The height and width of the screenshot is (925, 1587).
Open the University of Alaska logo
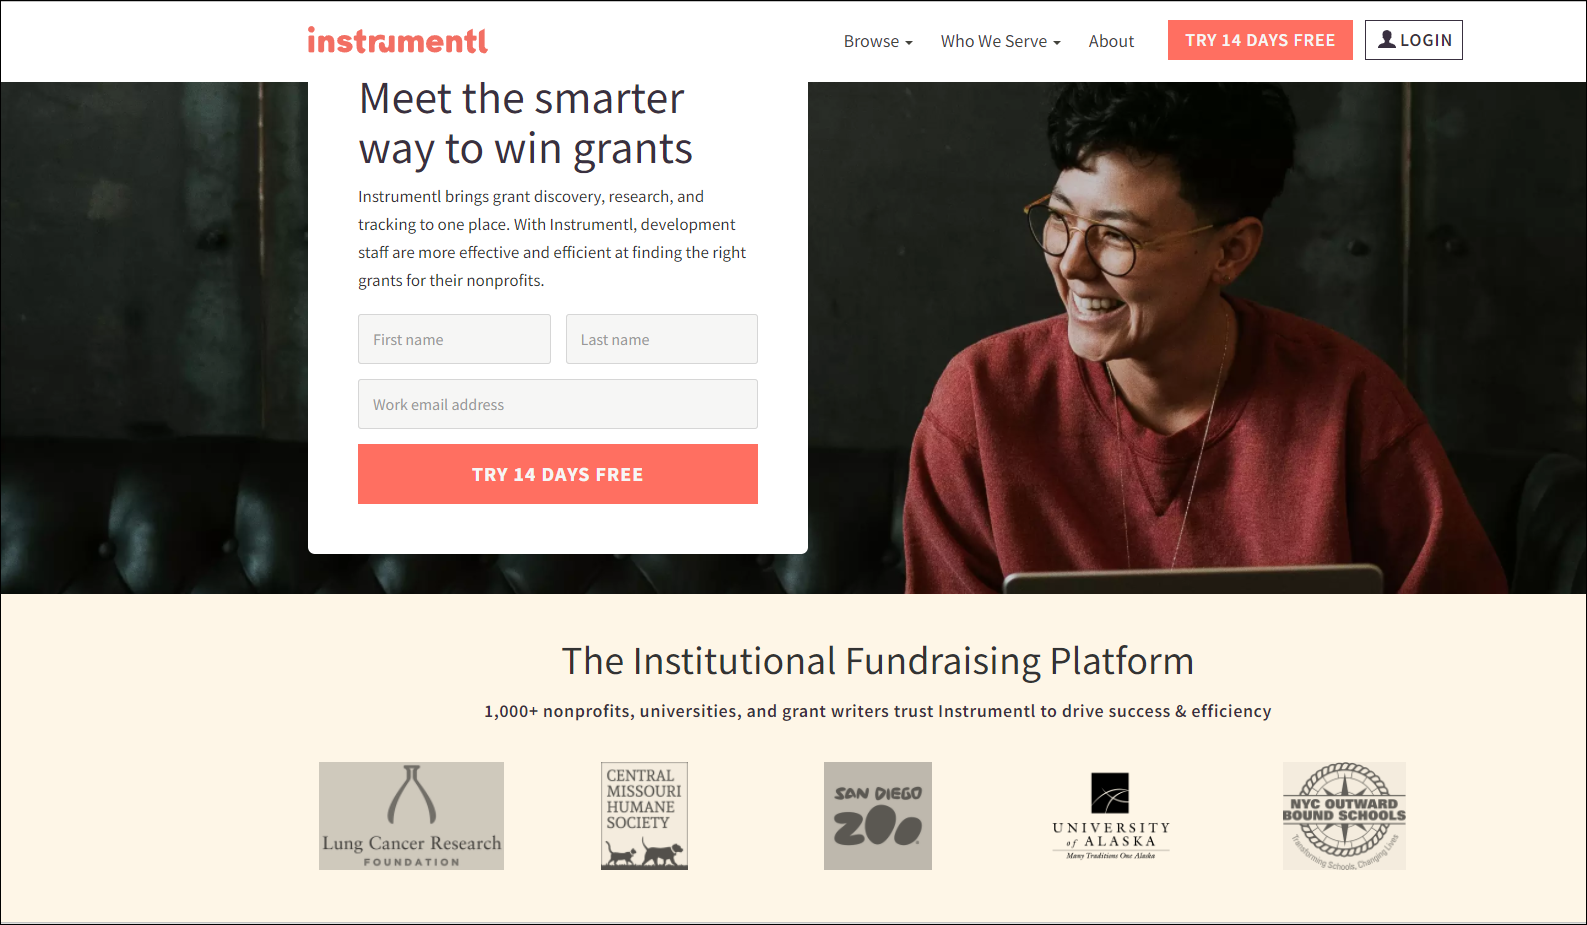point(1111,816)
